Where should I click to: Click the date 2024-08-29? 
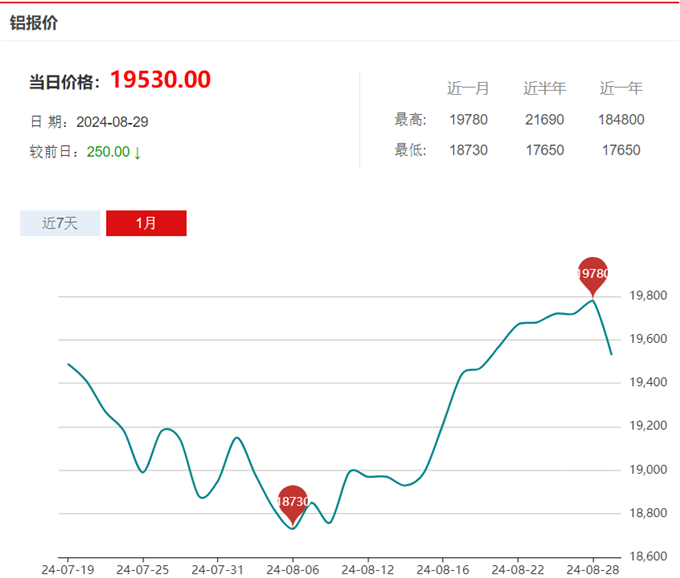(112, 122)
